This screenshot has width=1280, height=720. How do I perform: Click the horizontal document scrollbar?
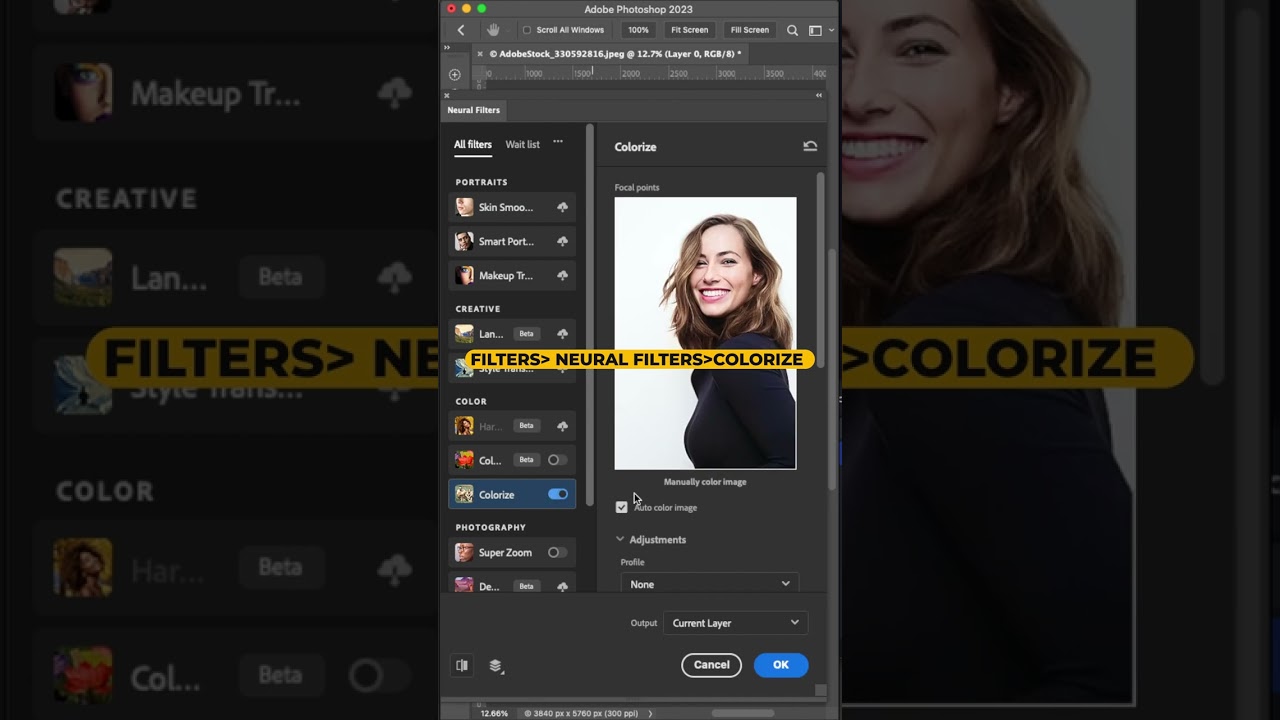pos(742,713)
